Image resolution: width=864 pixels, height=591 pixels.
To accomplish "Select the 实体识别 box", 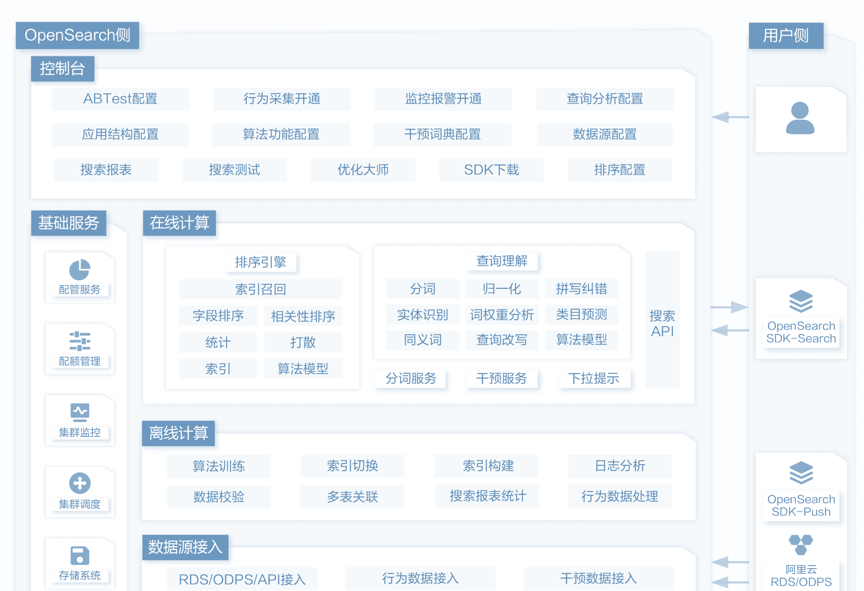I will click(x=423, y=315).
